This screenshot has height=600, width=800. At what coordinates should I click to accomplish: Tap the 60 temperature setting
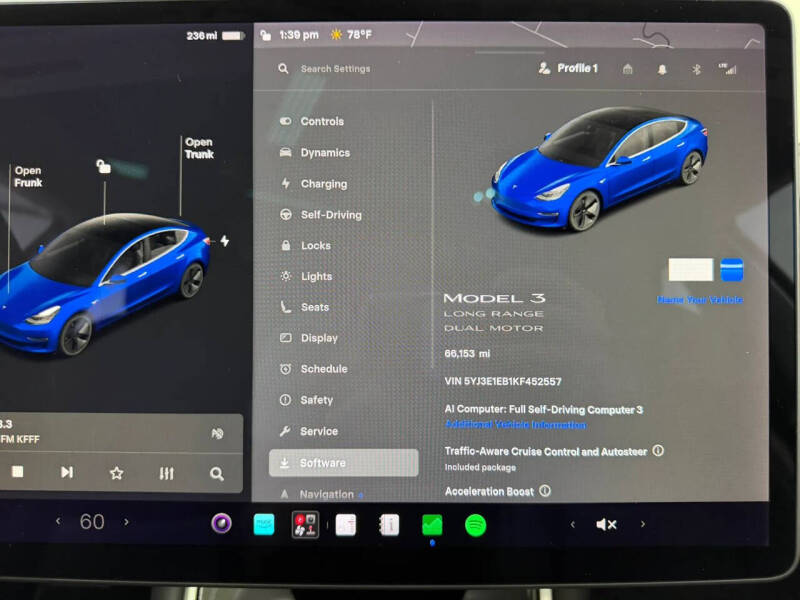click(x=92, y=521)
